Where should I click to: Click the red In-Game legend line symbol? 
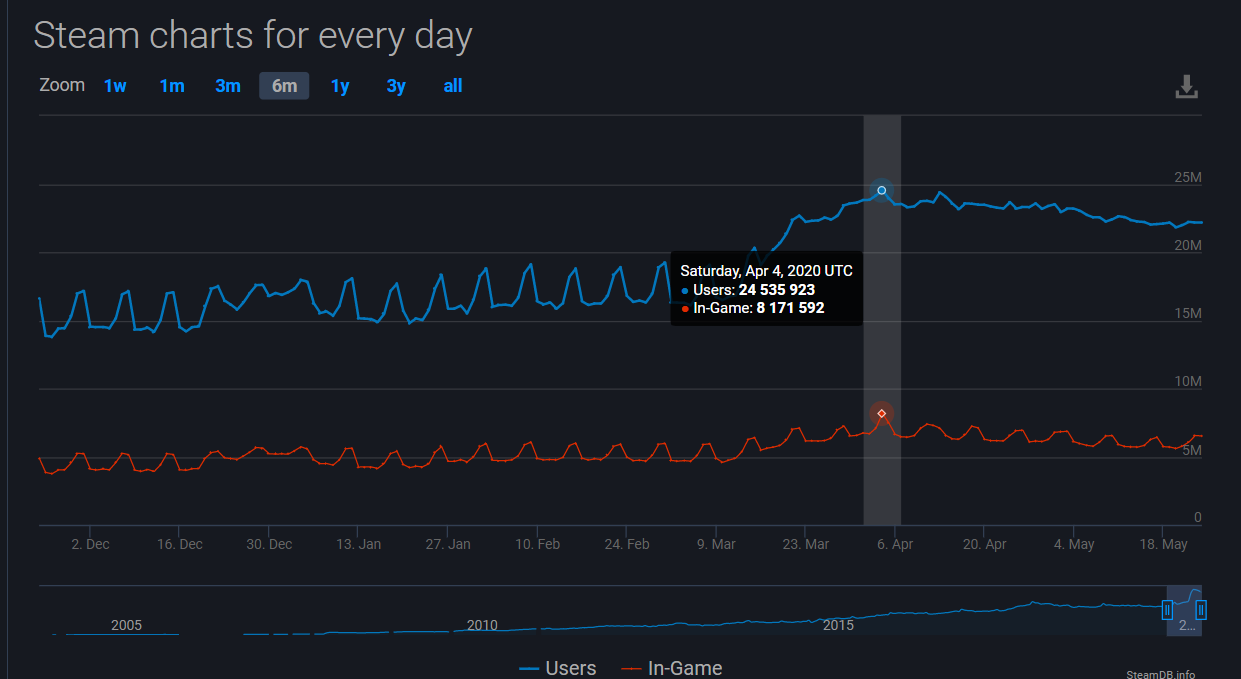click(631, 669)
